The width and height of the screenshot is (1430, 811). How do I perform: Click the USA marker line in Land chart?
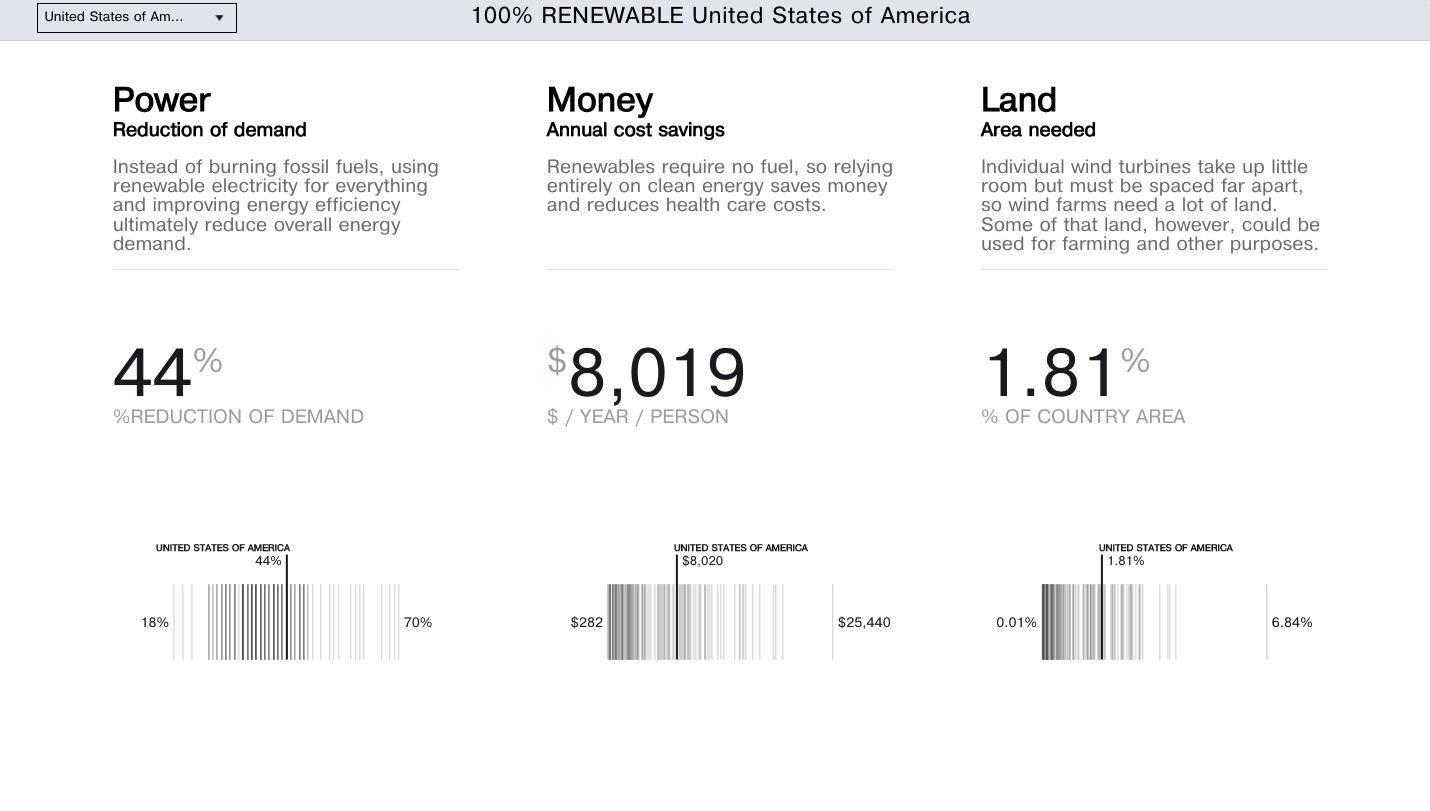tap(1102, 620)
